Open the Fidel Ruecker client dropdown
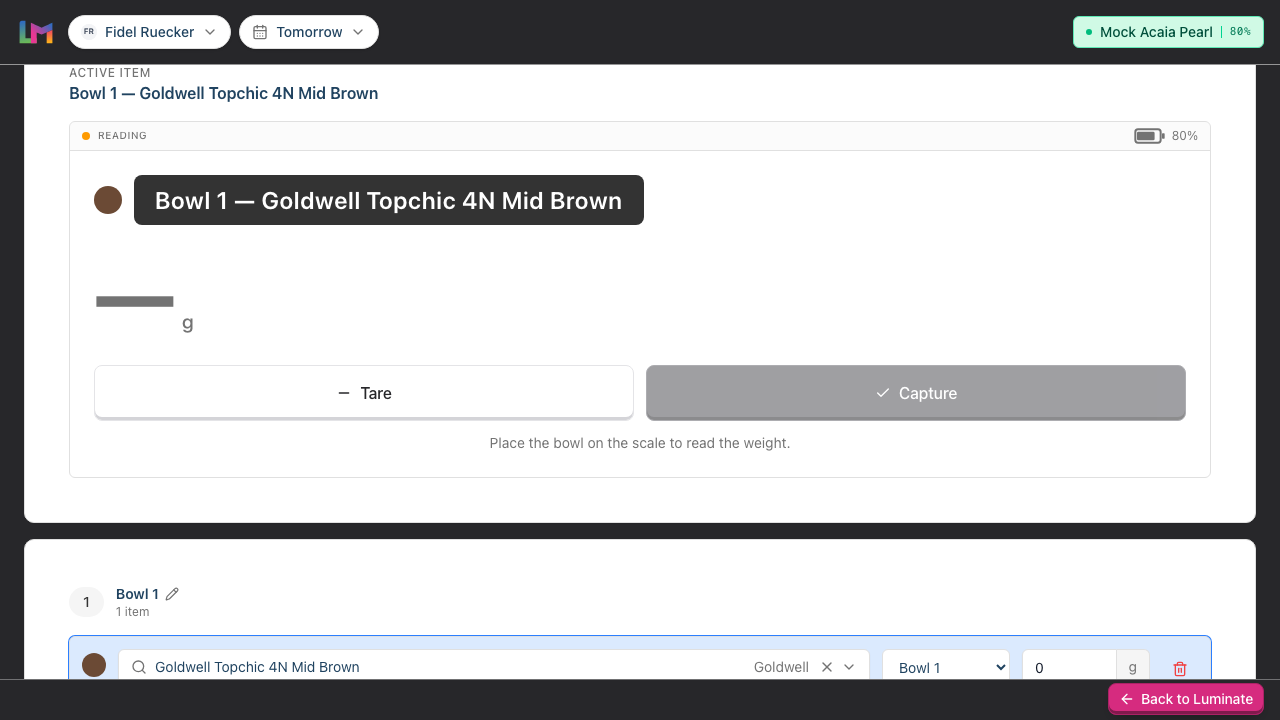Image resolution: width=1280 pixels, height=720 pixels. click(149, 32)
